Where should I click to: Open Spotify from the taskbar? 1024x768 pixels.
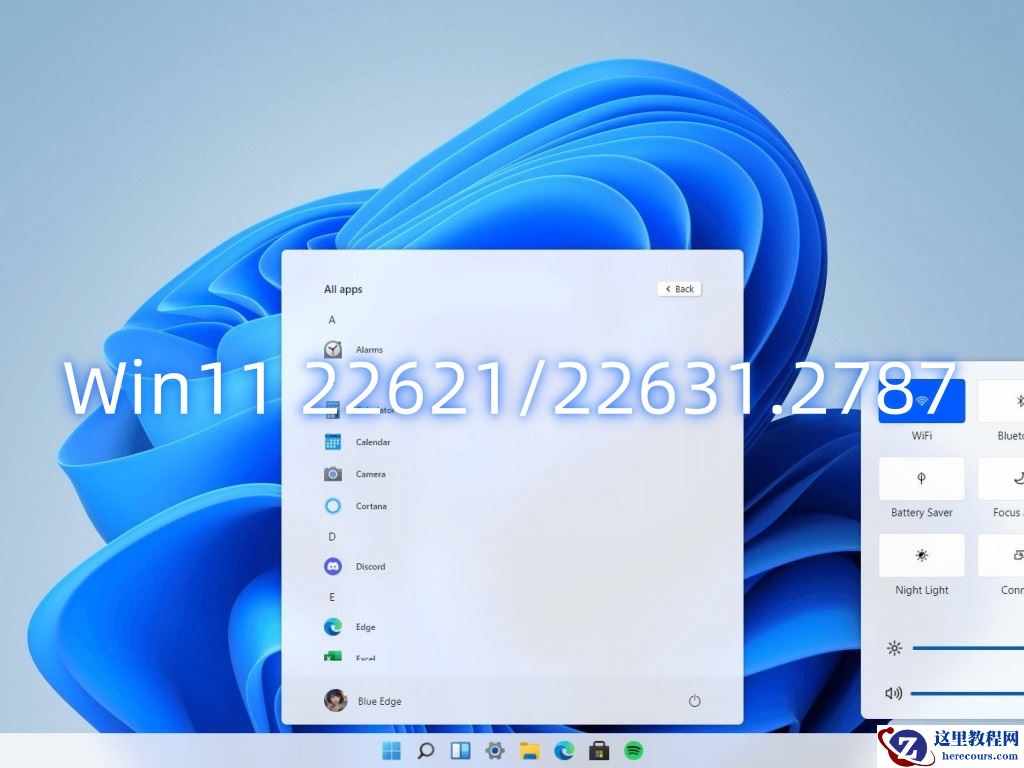[x=634, y=749]
